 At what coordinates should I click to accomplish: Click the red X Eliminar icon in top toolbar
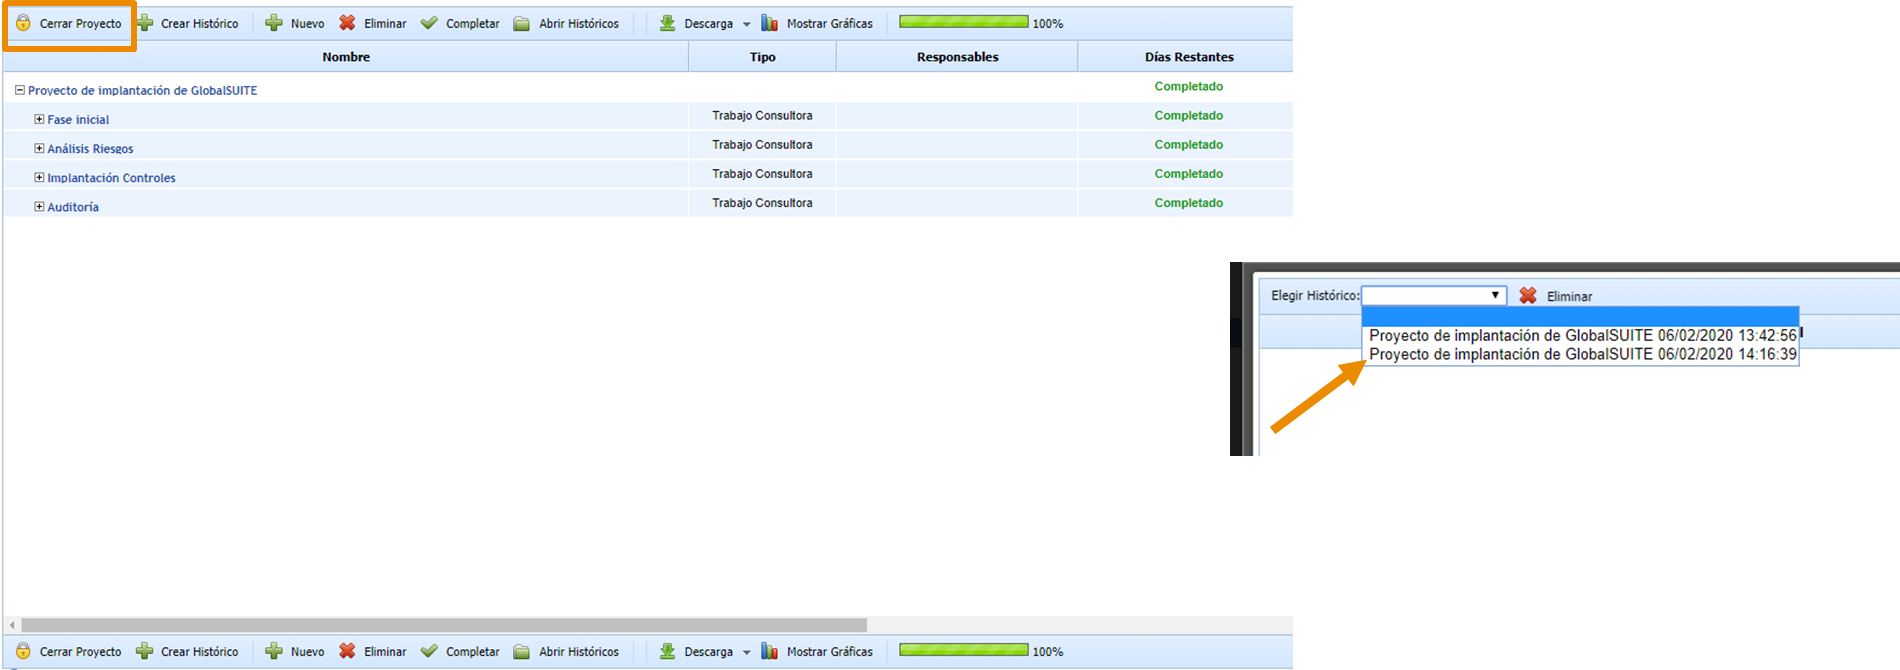pyautogui.click(x=347, y=23)
